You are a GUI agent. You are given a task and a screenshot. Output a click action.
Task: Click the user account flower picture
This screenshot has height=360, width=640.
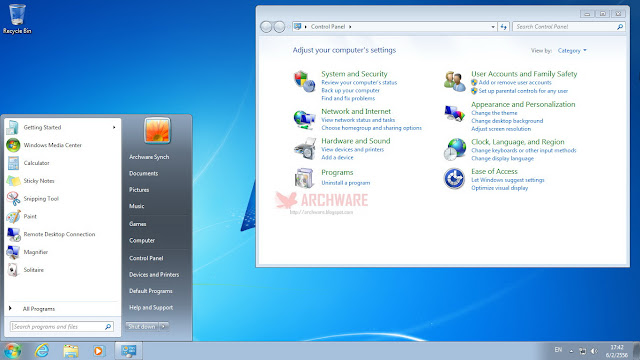pyautogui.click(x=157, y=131)
